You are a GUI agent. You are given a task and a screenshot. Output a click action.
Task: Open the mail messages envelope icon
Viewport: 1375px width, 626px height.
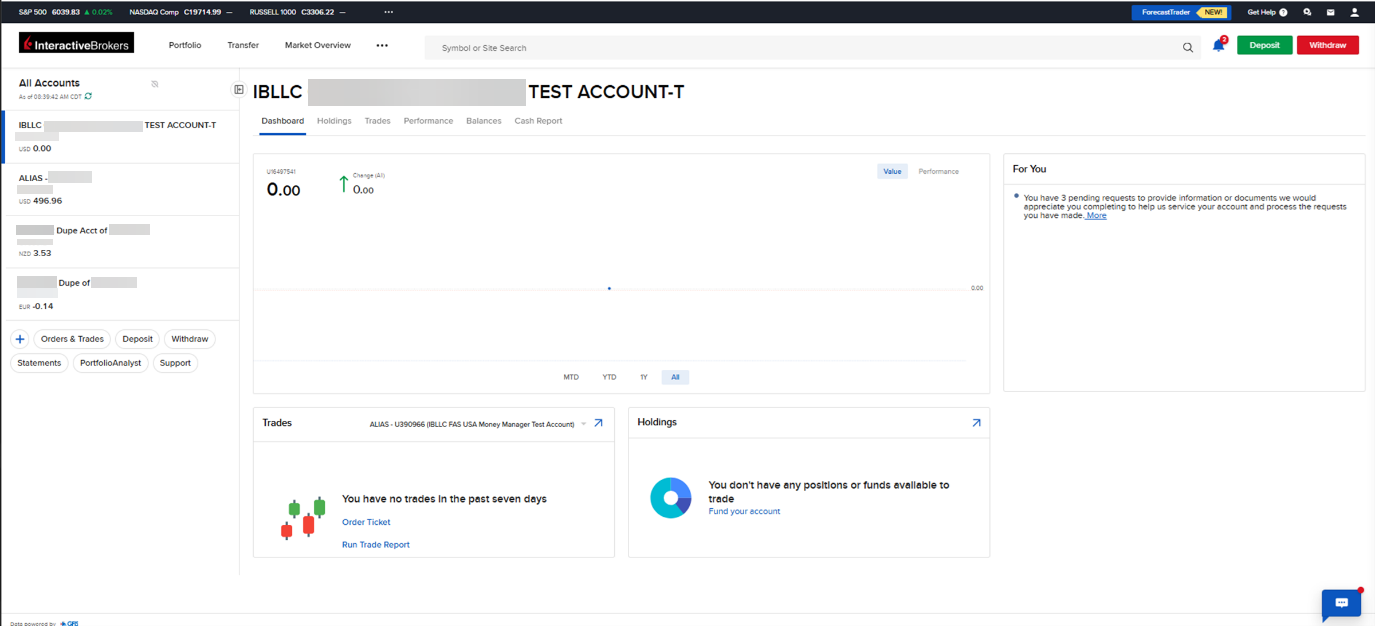(x=1330, y=12)
